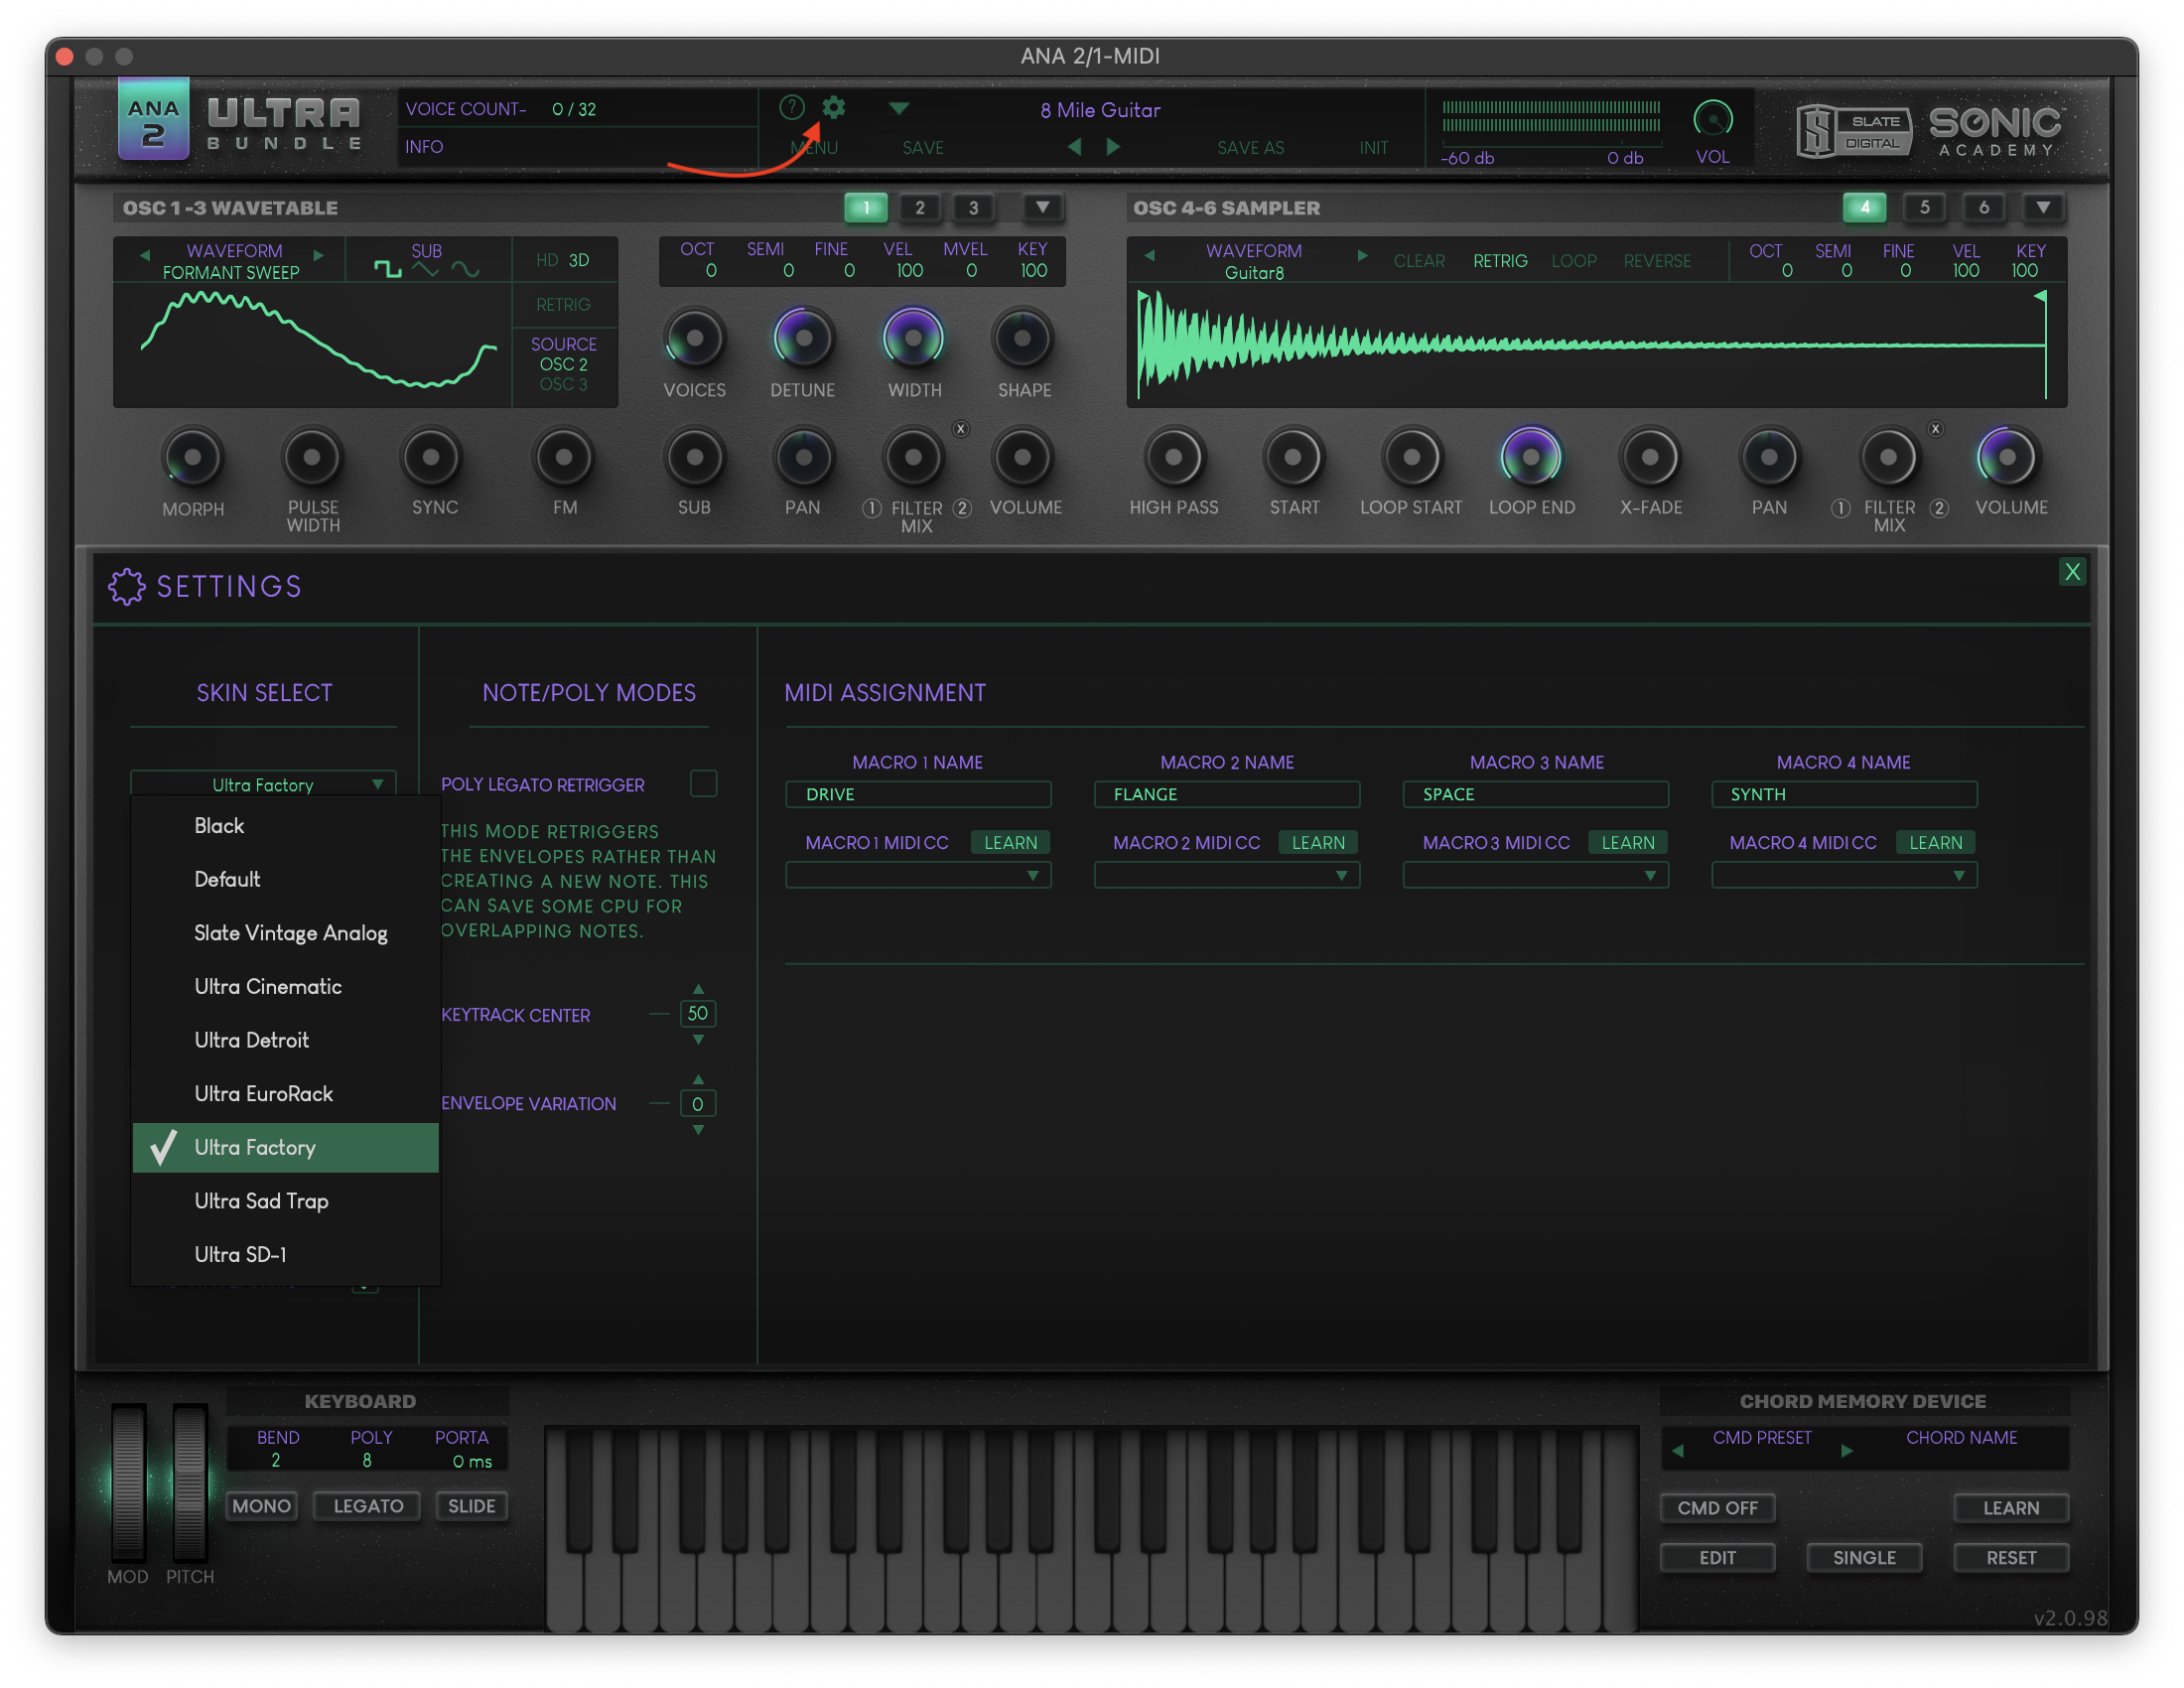Select next sampler waveform arrow
The height and width of the screenshot is (1688, 2184).
[x=1361, y=255]
